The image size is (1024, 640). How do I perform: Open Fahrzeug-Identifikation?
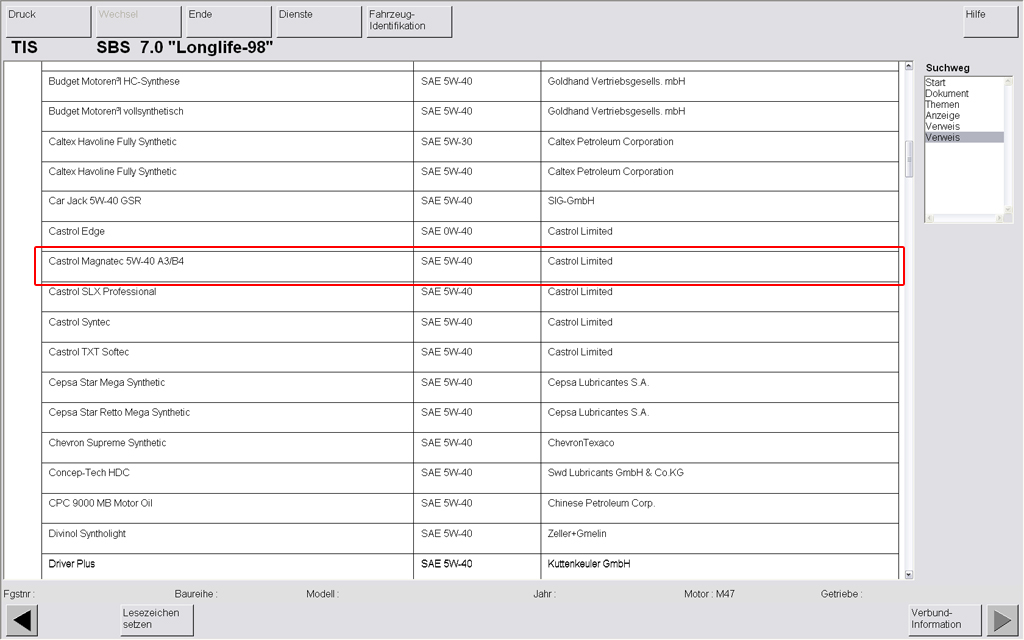coord(408,21)
